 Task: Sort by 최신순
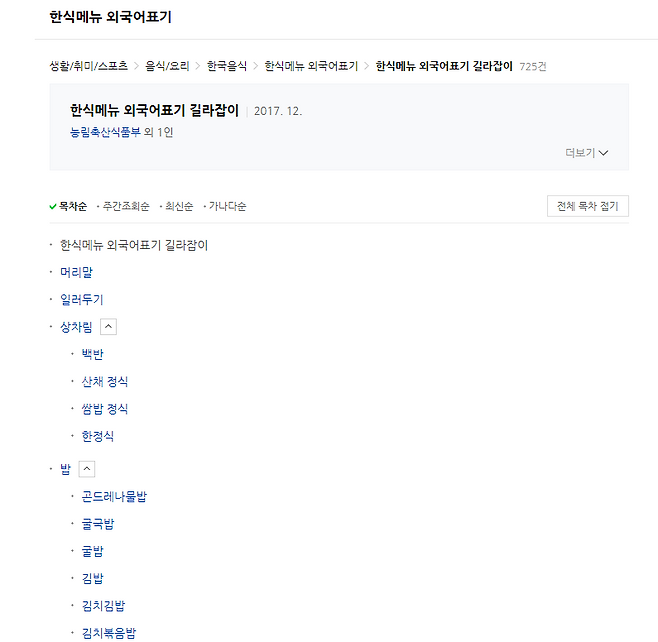[x=180, y=206]
